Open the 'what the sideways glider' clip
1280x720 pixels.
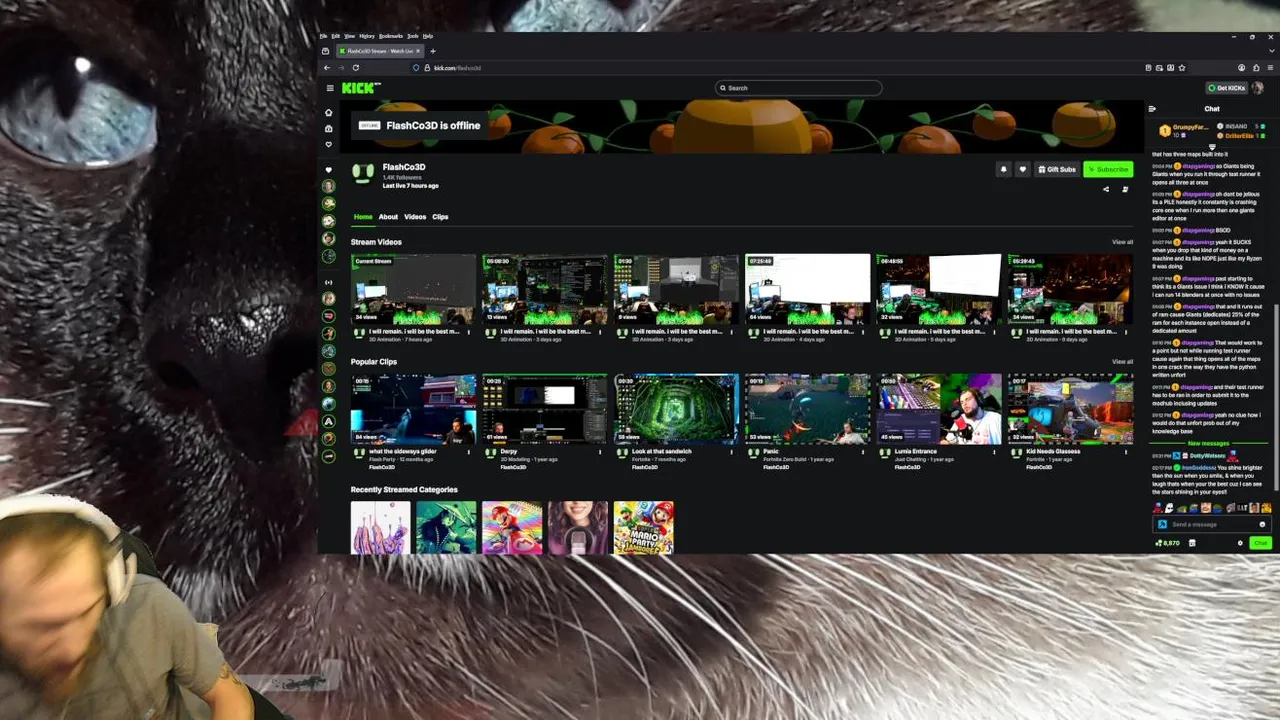coord(413,409)
